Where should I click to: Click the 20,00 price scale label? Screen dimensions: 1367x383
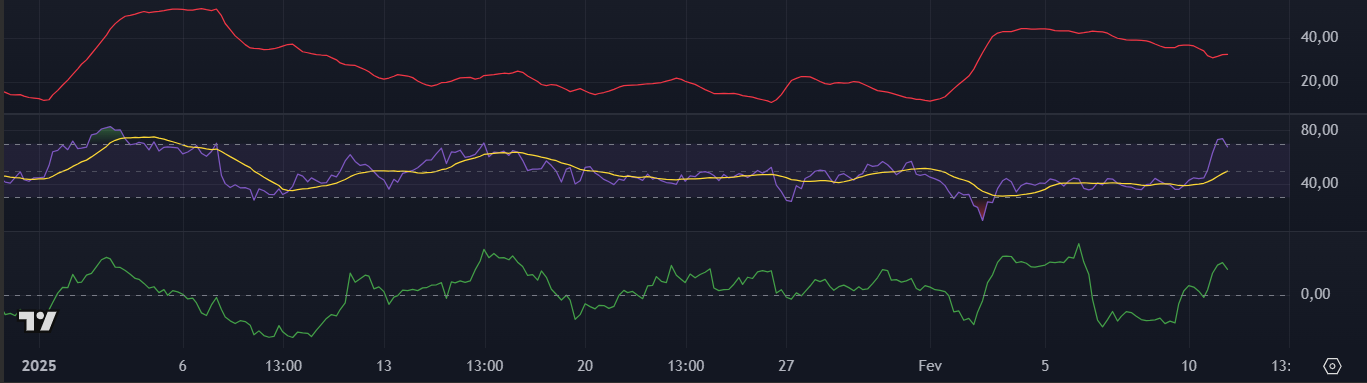pos(1319,81)
